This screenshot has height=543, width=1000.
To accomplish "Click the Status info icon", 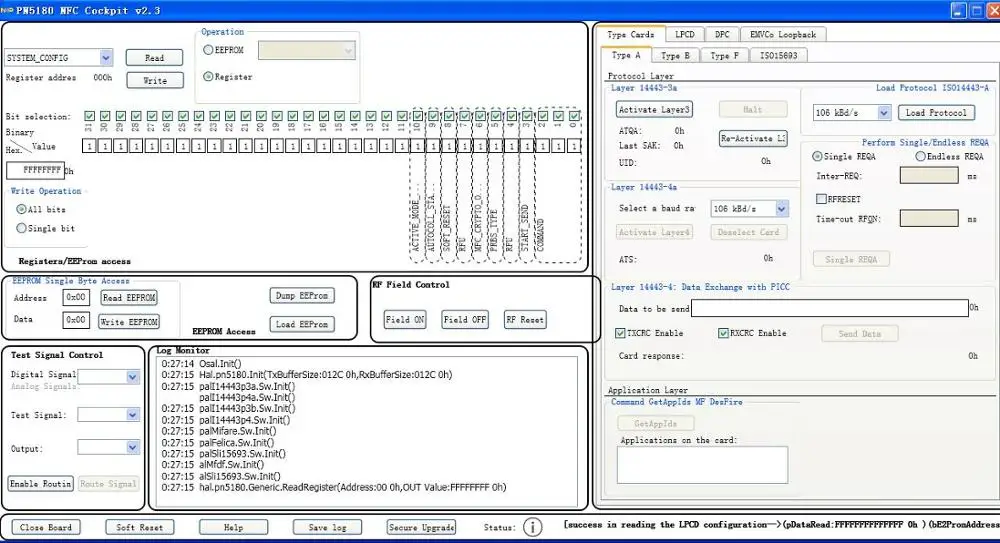I will 533,527.
